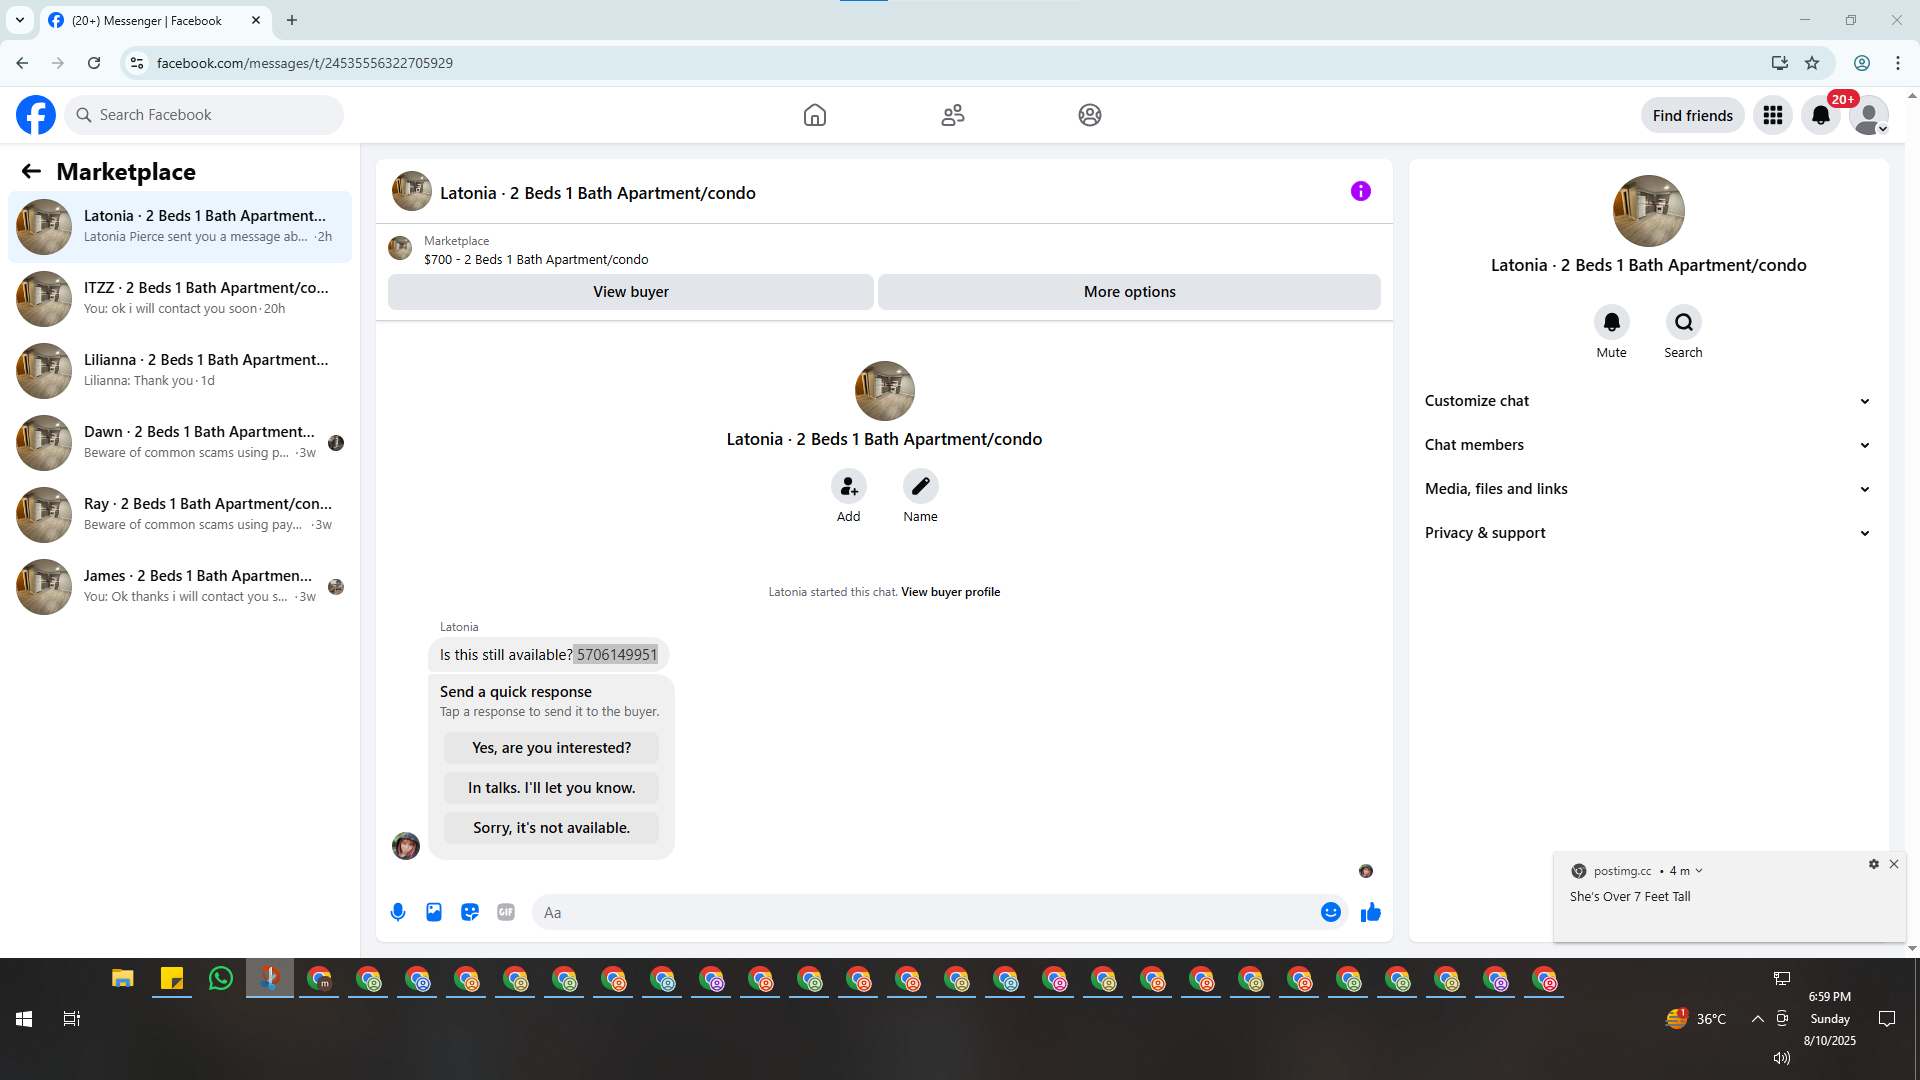Screen dimensions: 1920x1080
Task: Send a thumbs-up like
Action: 1370,912
